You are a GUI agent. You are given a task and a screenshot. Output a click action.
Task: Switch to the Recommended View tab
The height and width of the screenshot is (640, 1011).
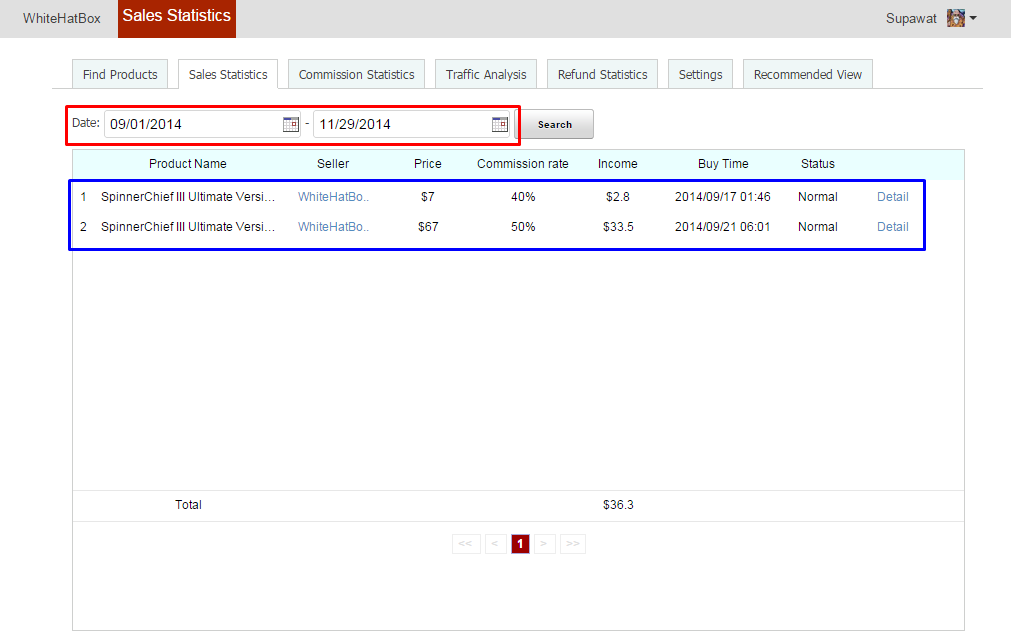point(807,74)
